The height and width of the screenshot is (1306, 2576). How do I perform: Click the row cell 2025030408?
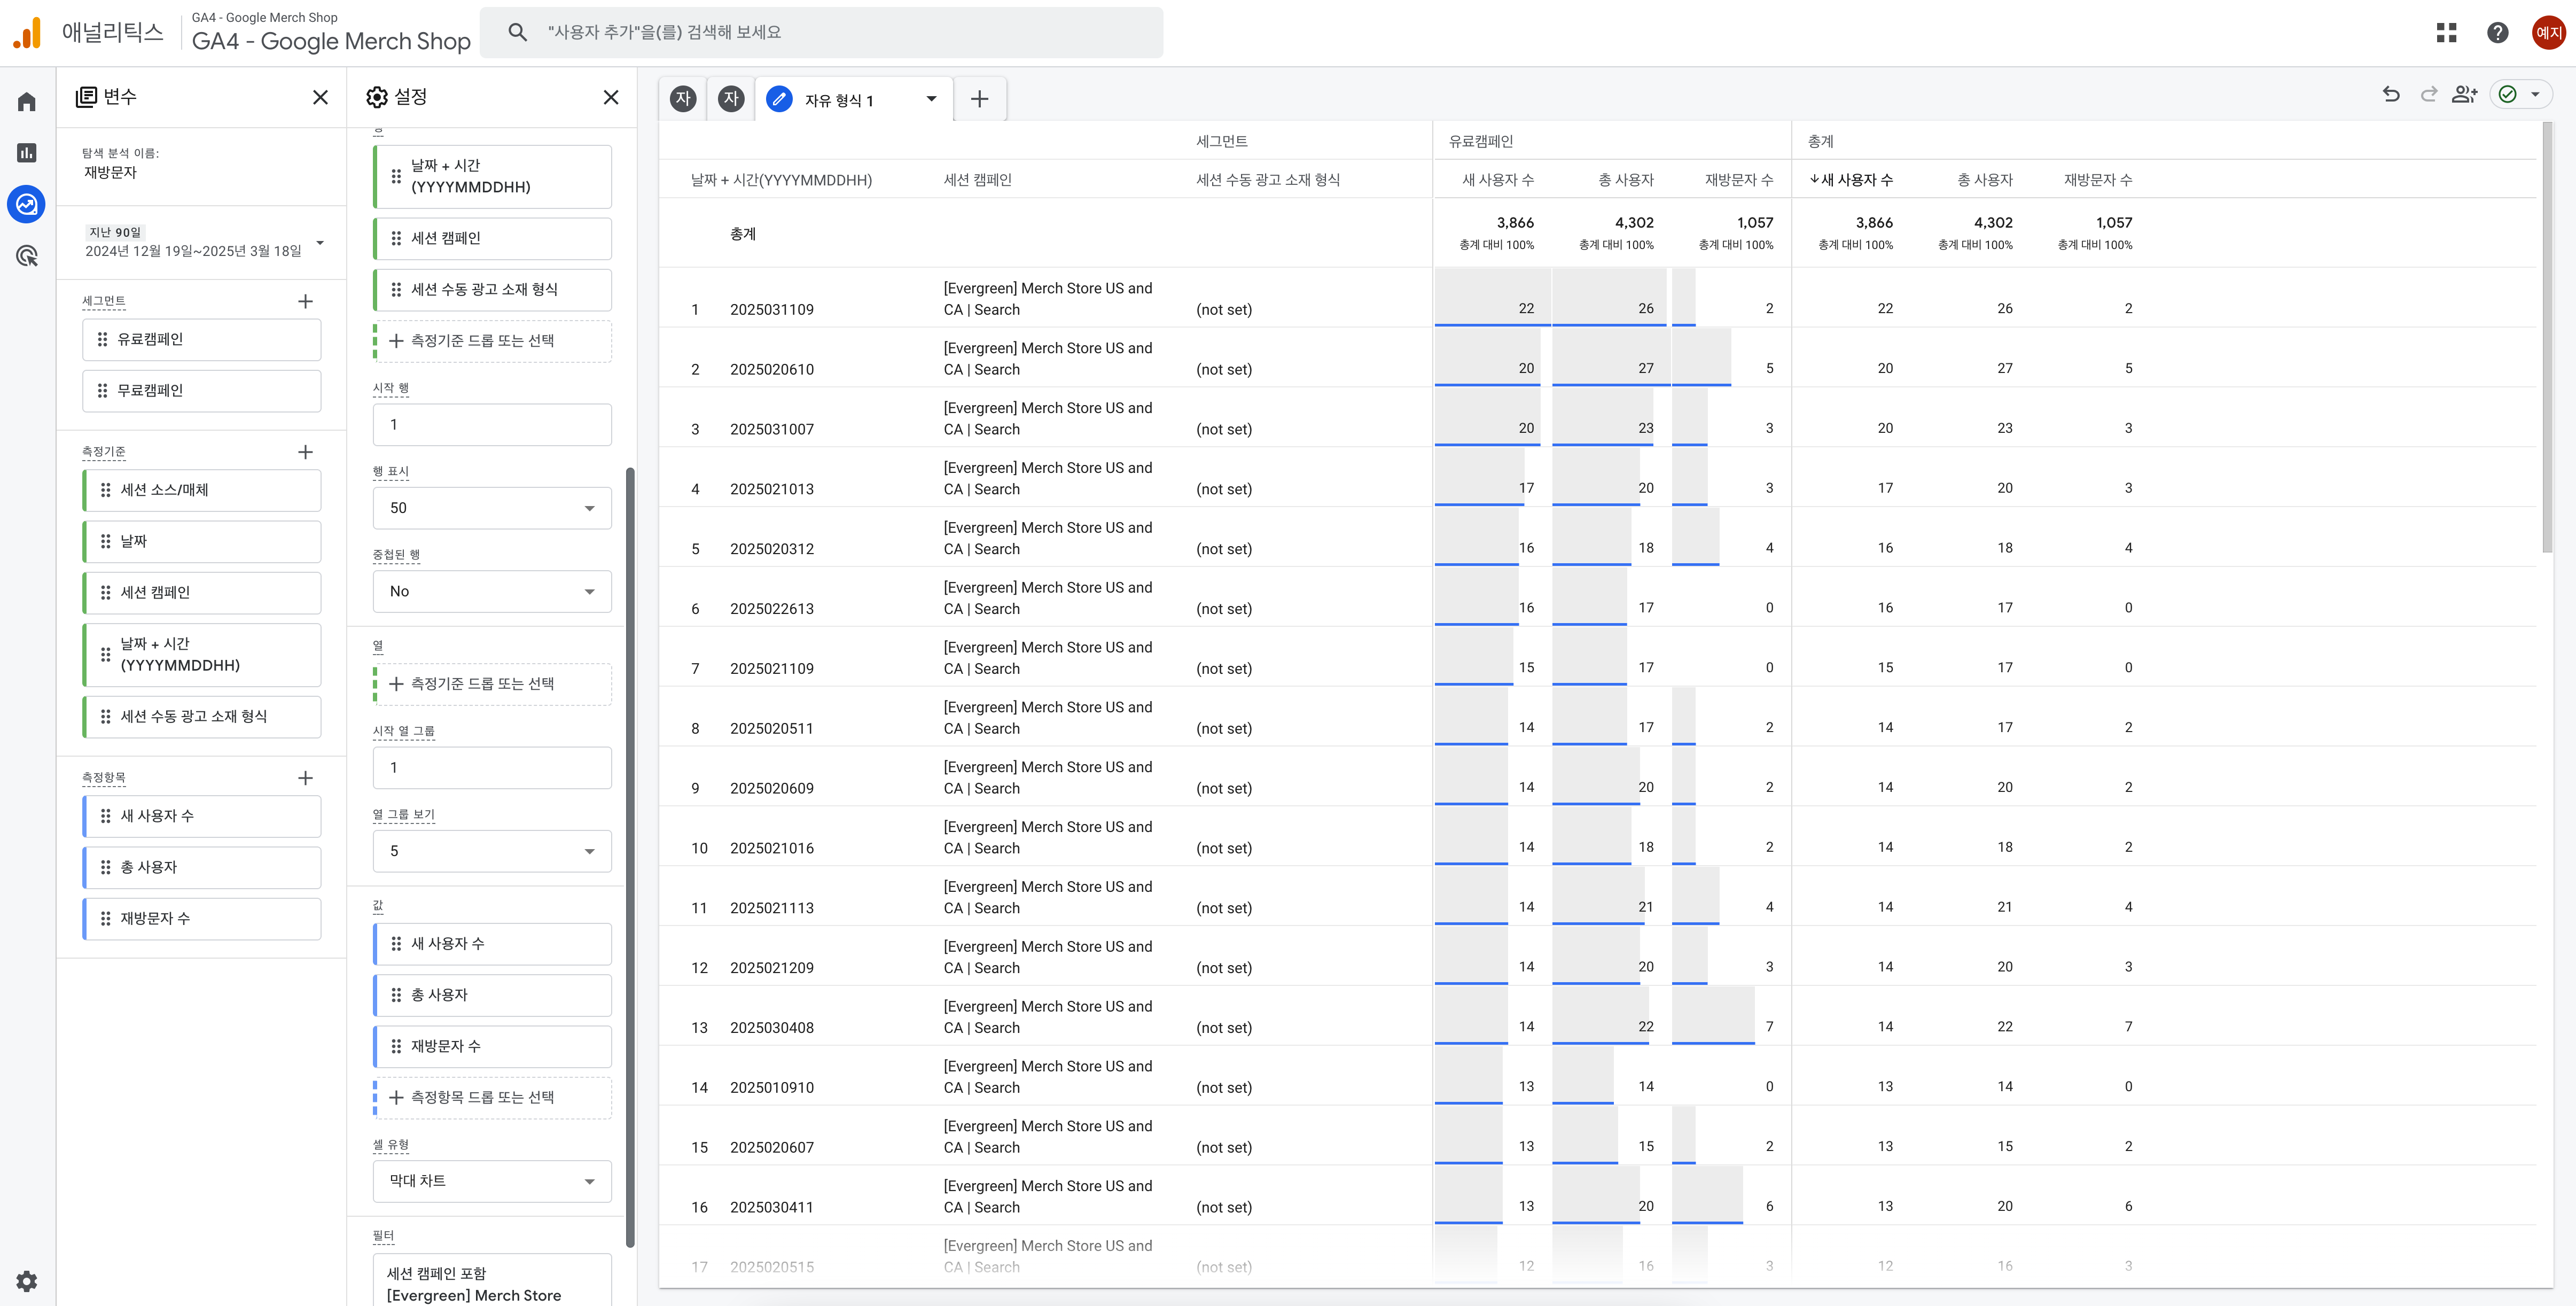772,1028
